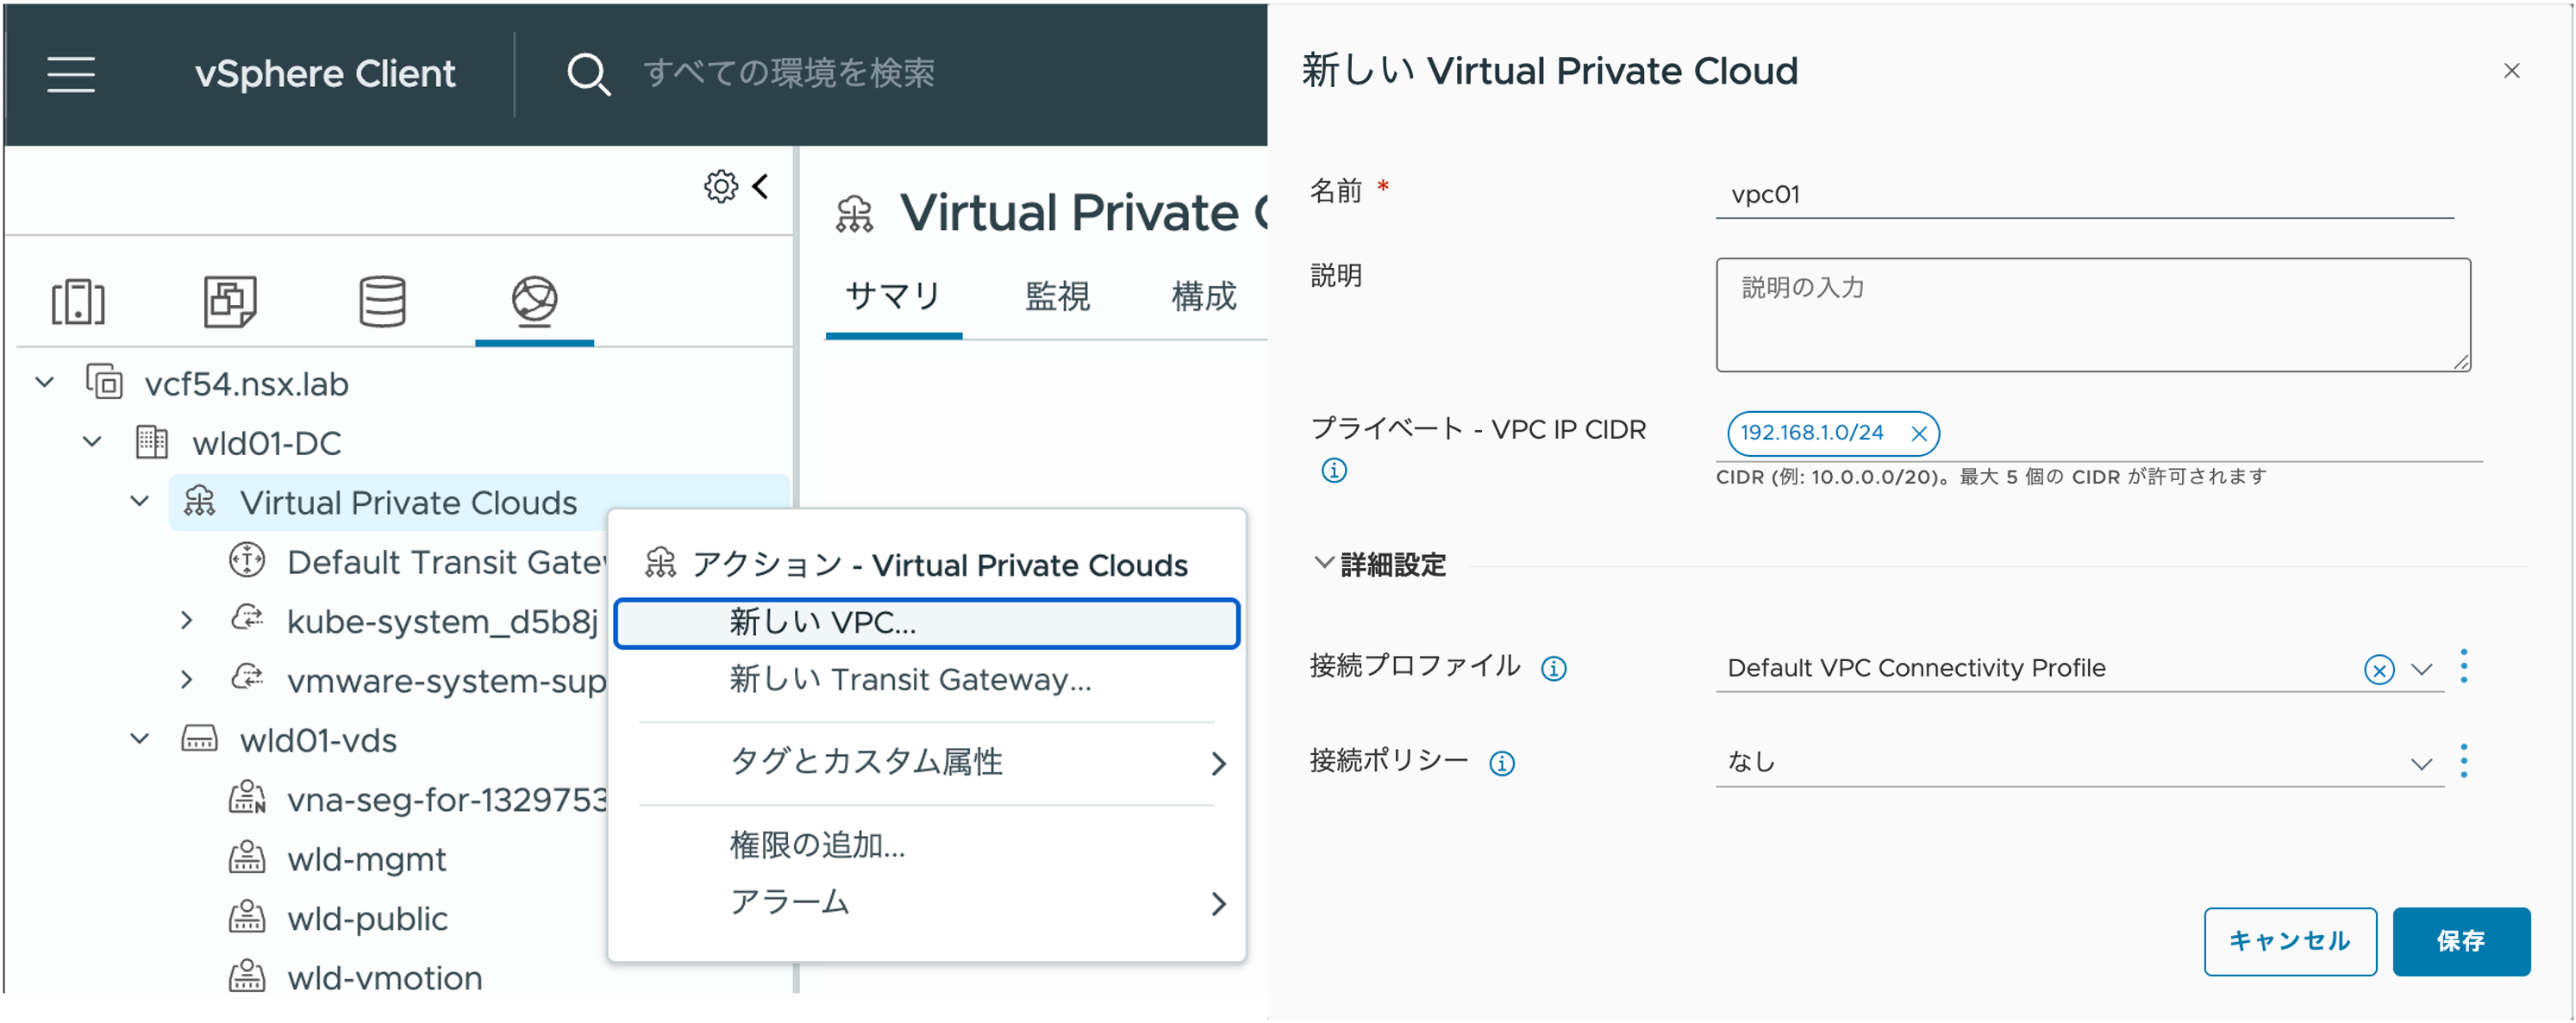Screen dimensions: 2576x1023
Task: Click the wld01-vds switch icon
Action: point(199,739)
